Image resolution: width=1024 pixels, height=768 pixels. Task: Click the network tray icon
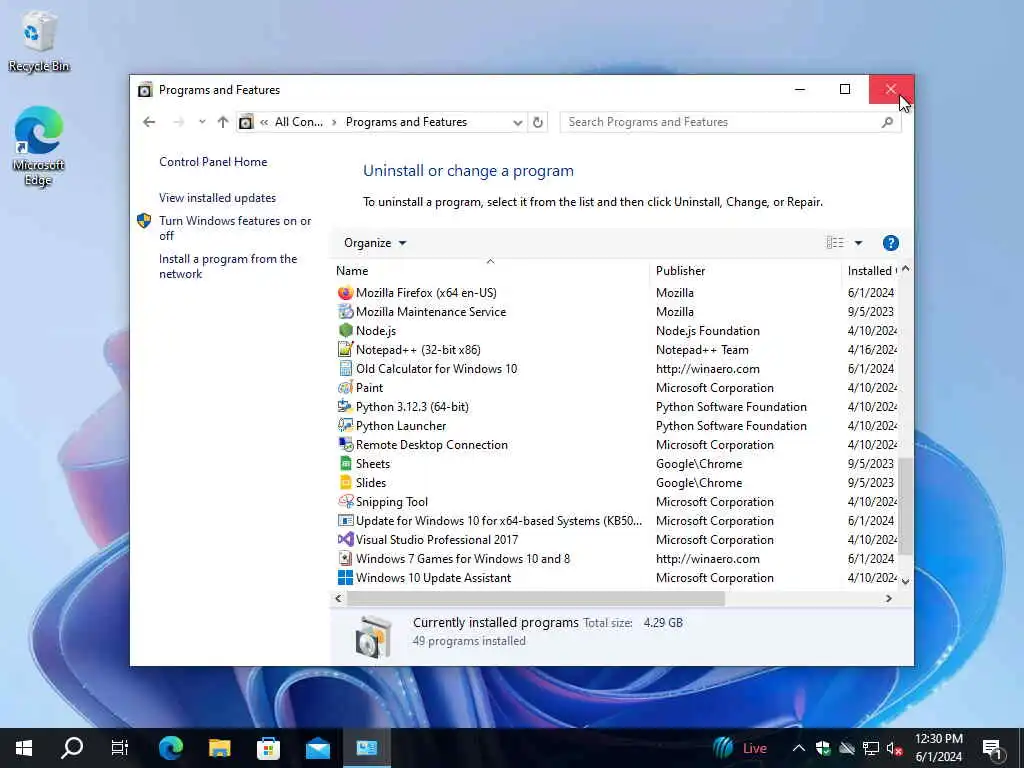pos(871,748)
